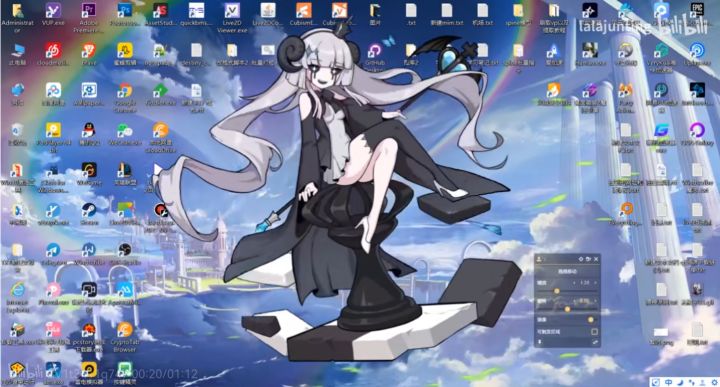This screenshot has height=387, width=720.
Task: Open the rocket shortcut icon
Action: [x=554, y=50]
